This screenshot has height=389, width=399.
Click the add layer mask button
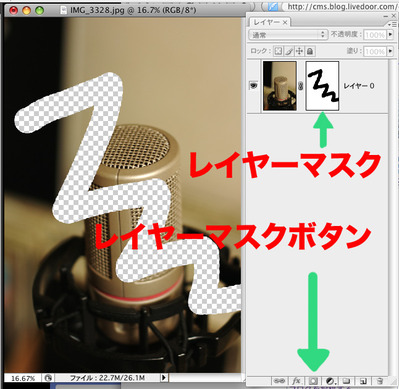tap(313, 381)
